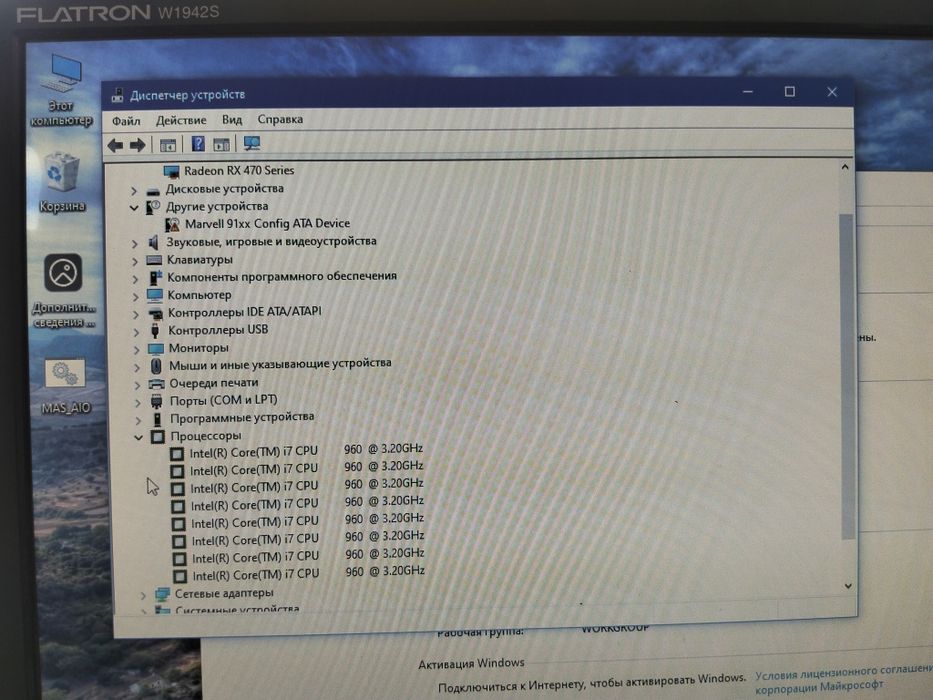Viewport: 933px width, 700px height.
Task: Expand the Мониторы node
Action: [x=137, y=350]
